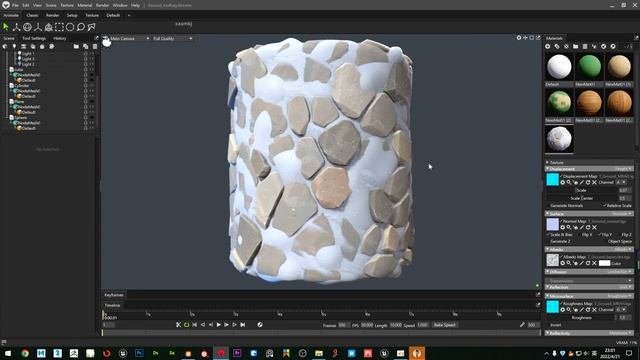Activate the rotate gizmo tool
This screenshot has height=360, width=640.
(x=27, y=27)
